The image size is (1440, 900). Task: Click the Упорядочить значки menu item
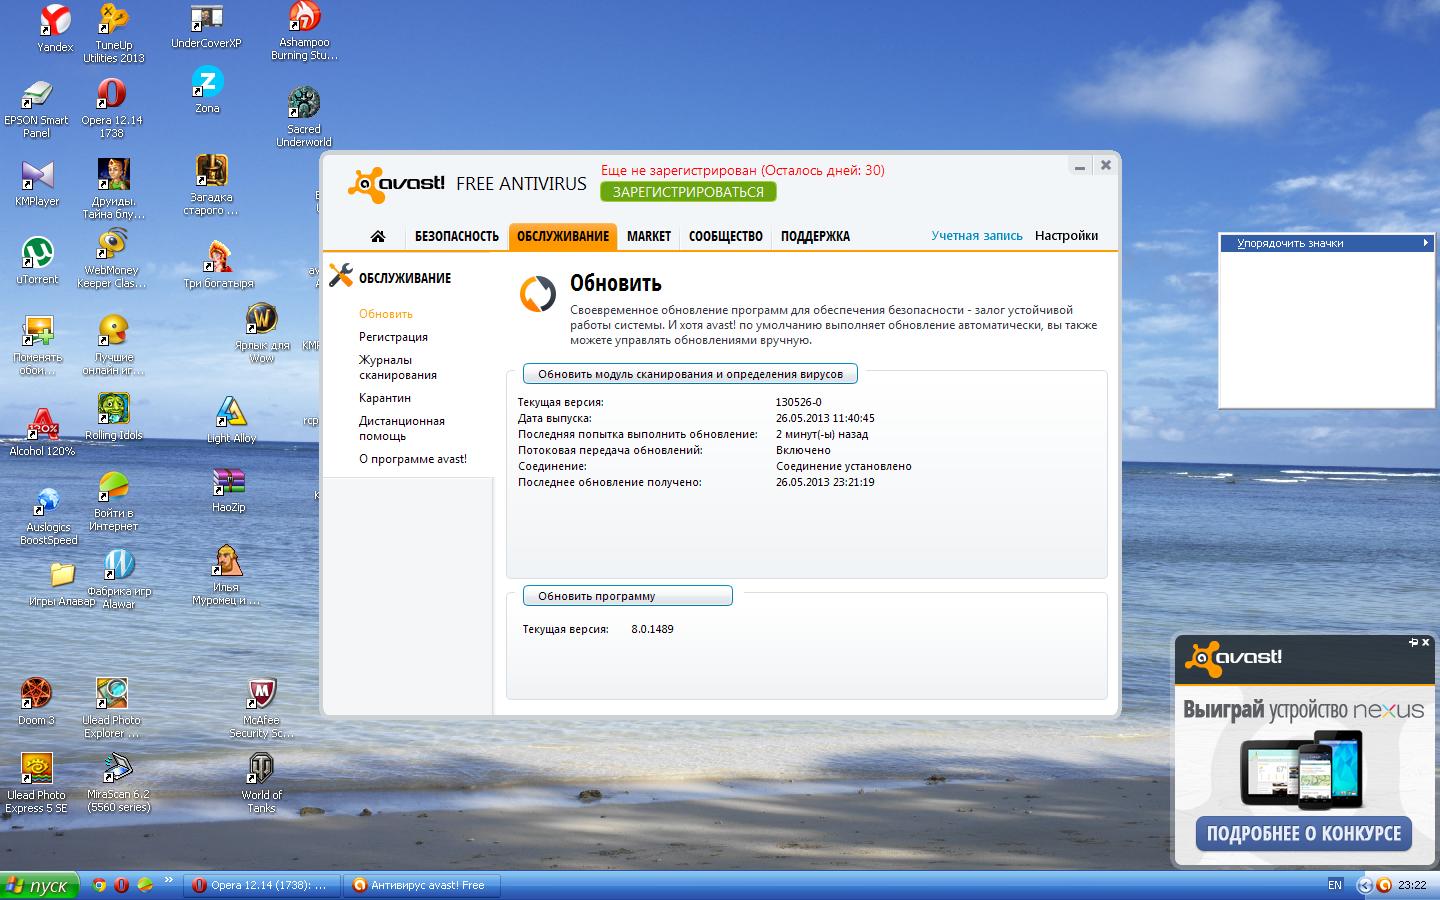click(1326, 243)
